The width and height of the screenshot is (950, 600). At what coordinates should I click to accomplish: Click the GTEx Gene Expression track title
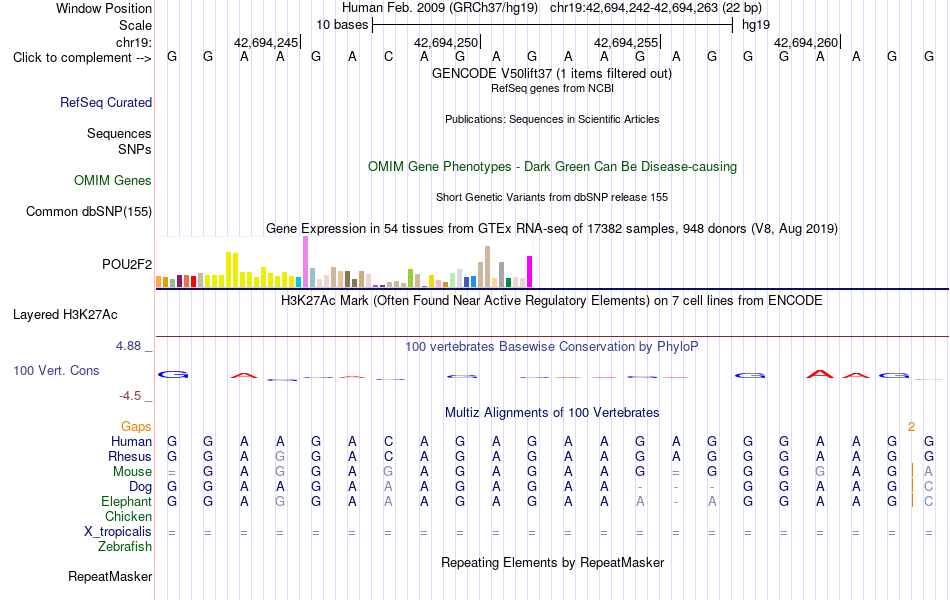[x=552, y=228]
